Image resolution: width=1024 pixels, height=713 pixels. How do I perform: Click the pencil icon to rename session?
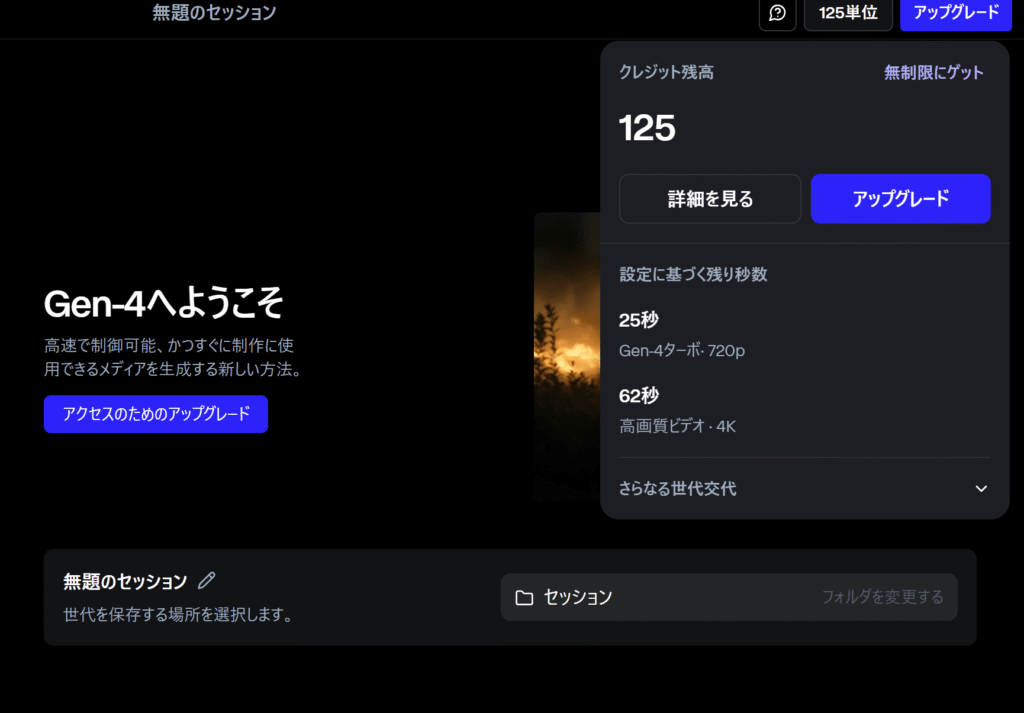[206, 580]
